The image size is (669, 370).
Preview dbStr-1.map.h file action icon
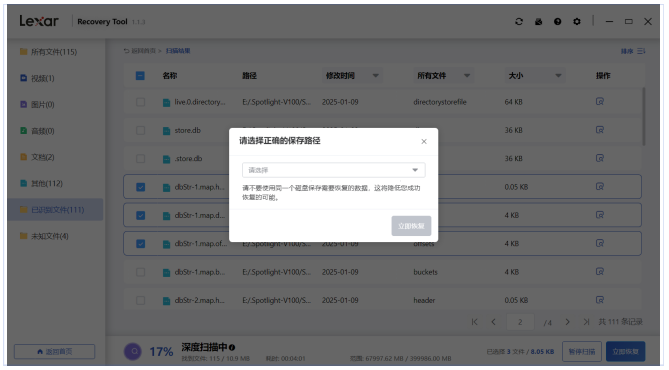coord(600,186)
